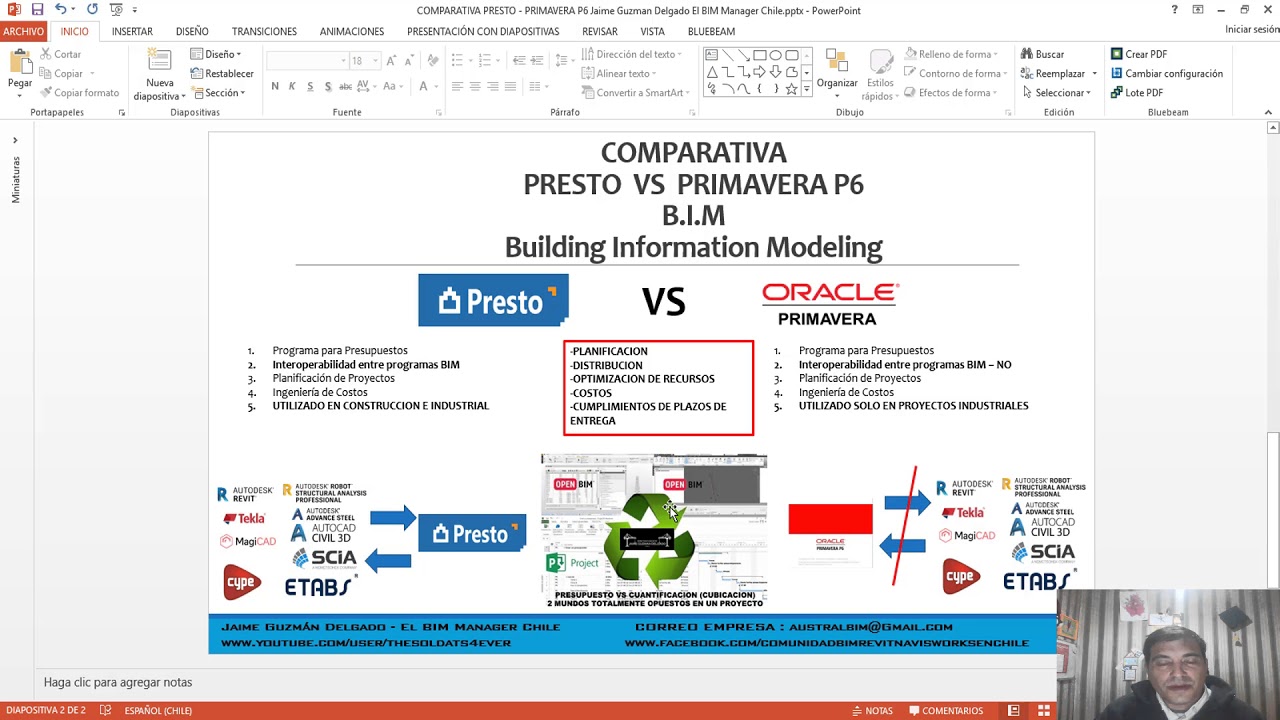The height and width of the screenshot is (720, 1280).
Task: Open the Diseño layout dropdown
Action: click(x=216, y=54)
